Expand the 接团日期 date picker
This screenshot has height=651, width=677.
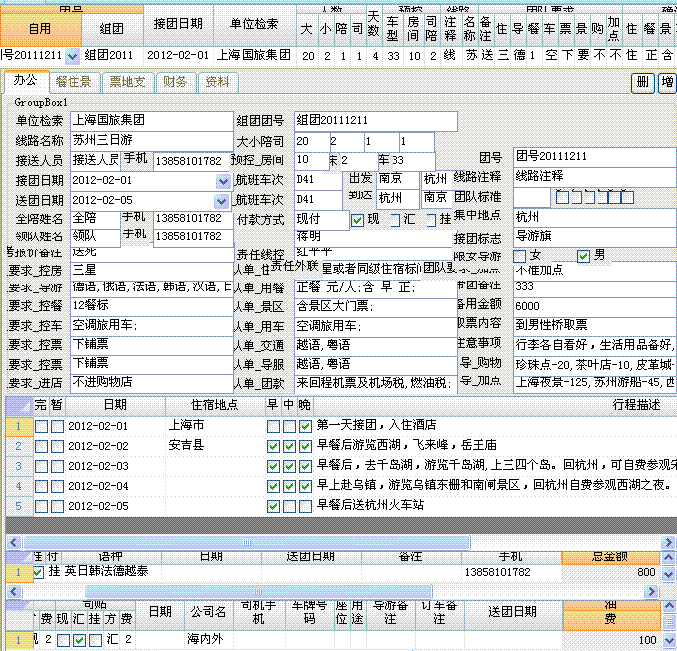(x=223, y=181)
